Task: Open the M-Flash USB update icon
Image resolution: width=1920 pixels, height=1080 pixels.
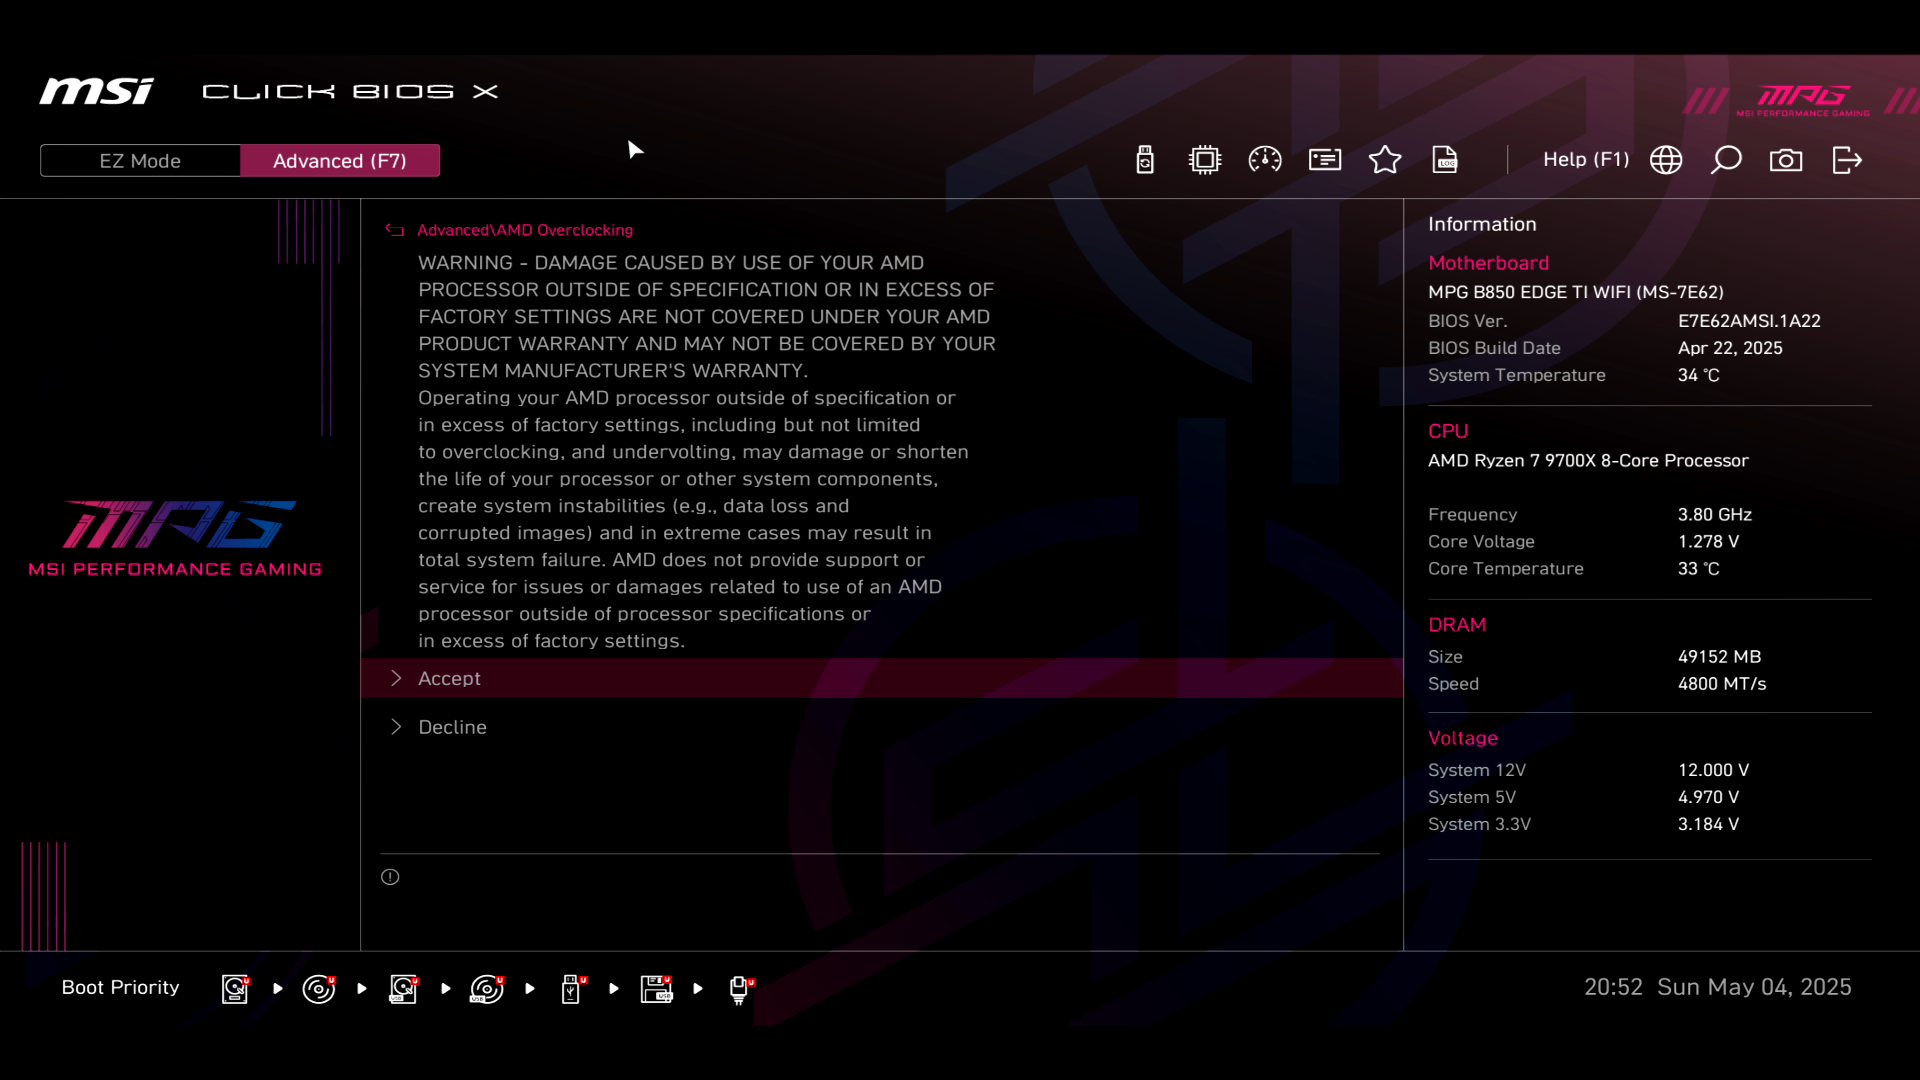Action: click(1145, 160)
